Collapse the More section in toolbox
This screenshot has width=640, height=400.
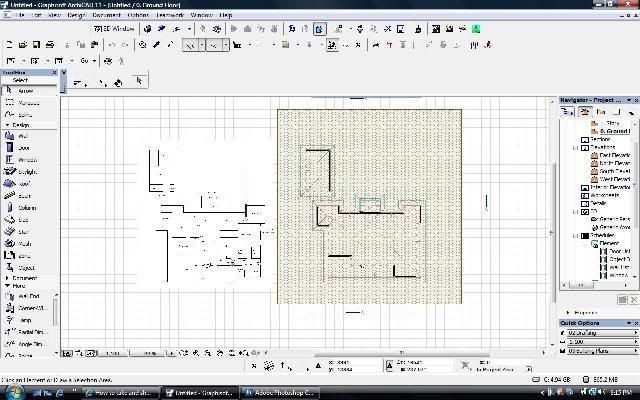click(x=7, y=286)
